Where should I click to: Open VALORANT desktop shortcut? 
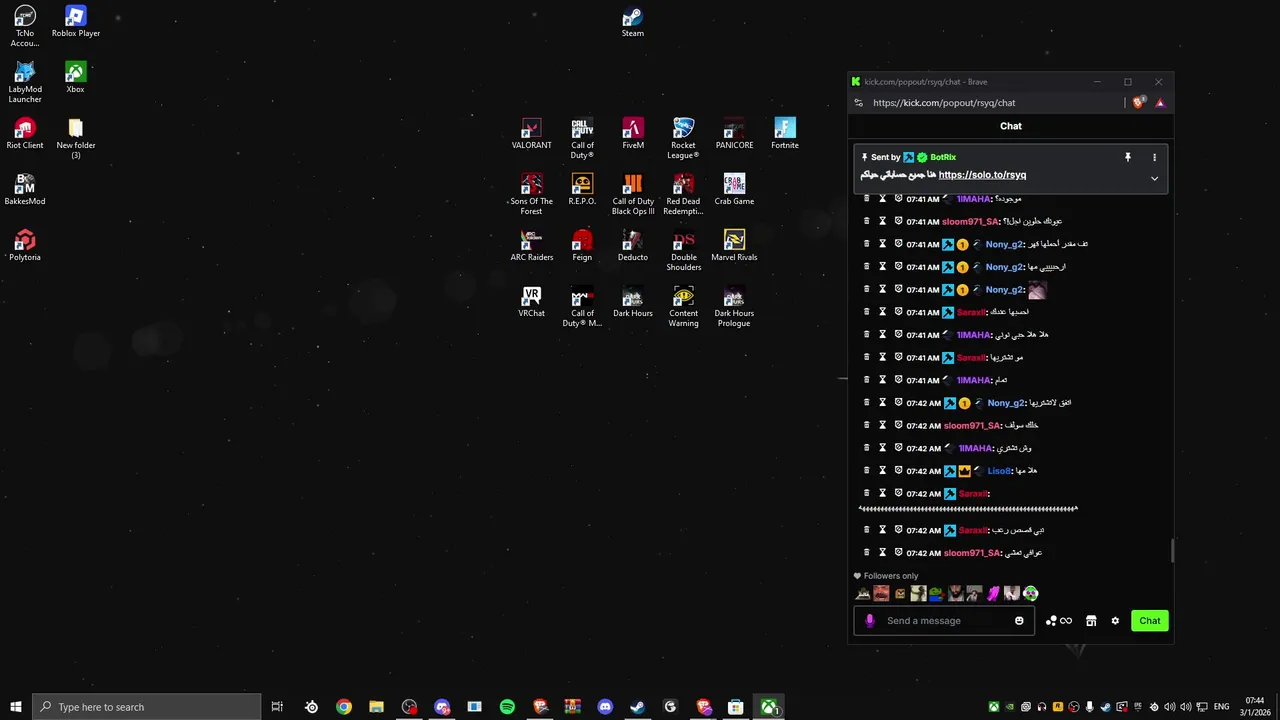point(531,134)
